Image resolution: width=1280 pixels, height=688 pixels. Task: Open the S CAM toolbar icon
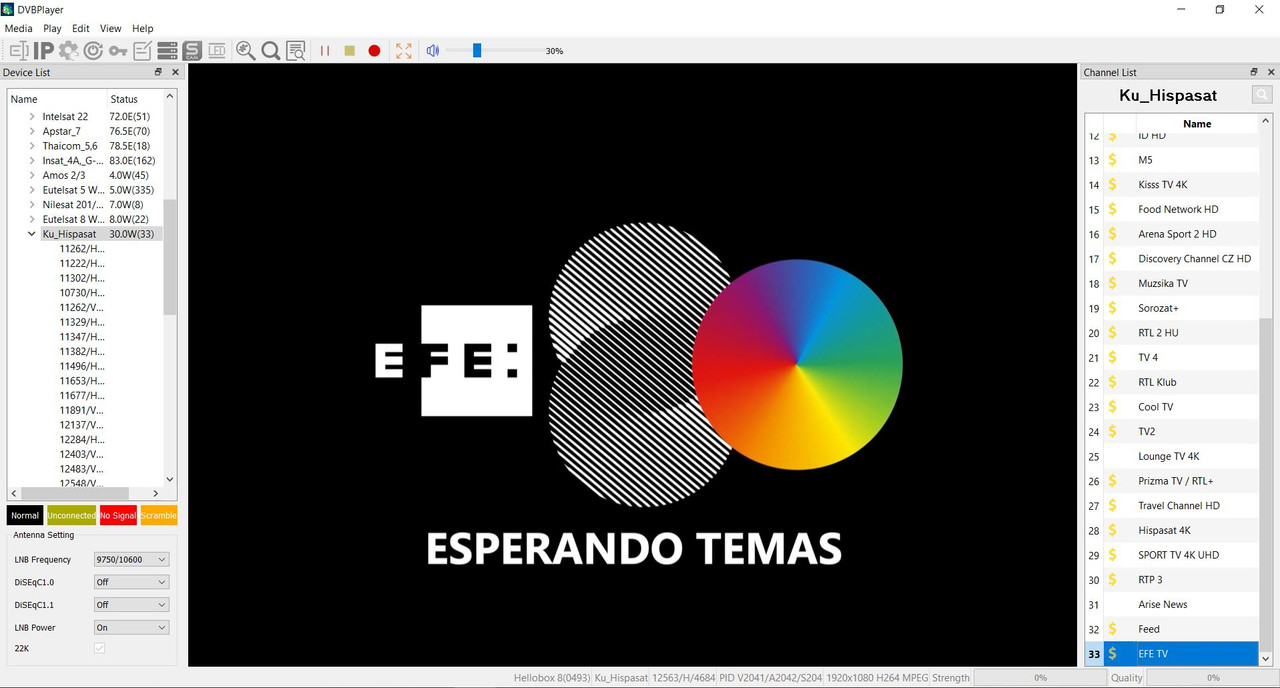pyautogui.click(x=192, y=50)
